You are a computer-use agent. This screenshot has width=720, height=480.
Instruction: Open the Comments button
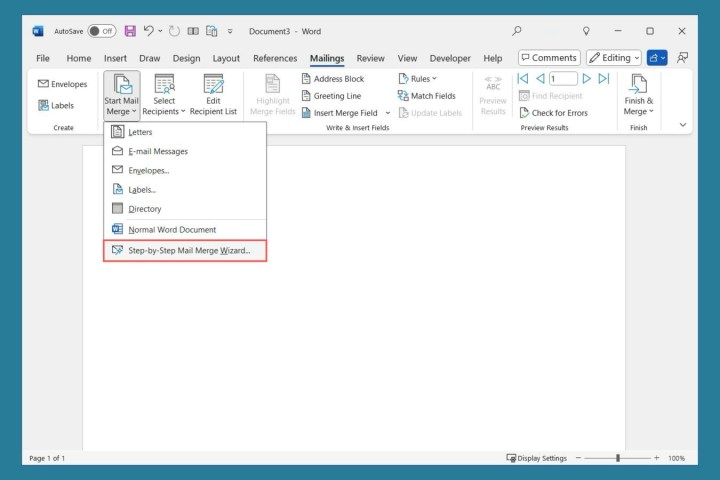point(547,58)
